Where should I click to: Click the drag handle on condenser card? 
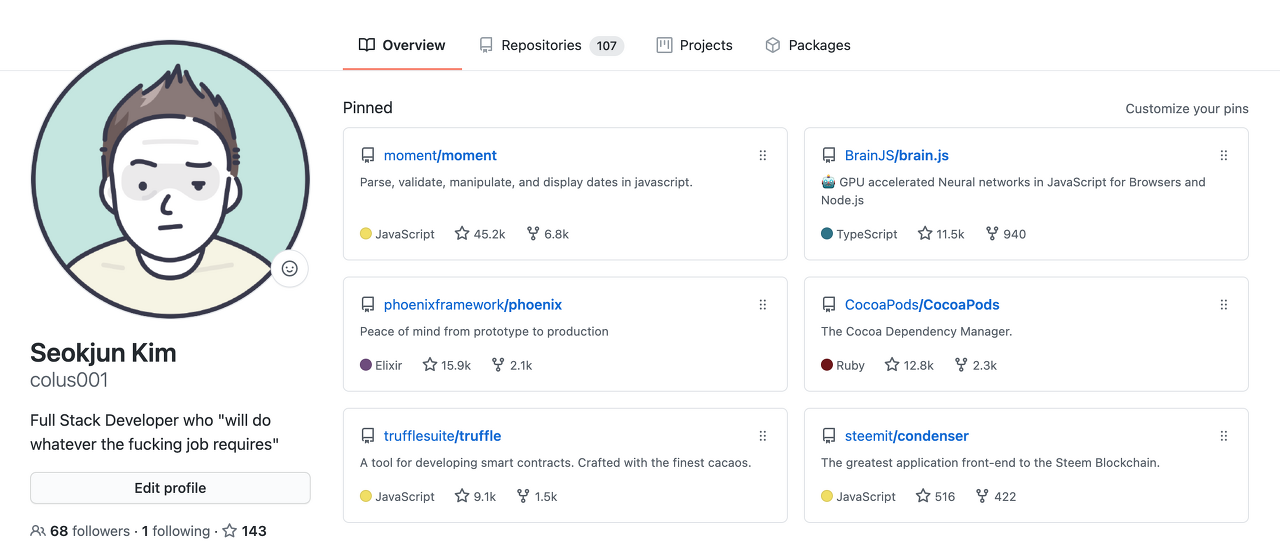[x=1224, y=435]
